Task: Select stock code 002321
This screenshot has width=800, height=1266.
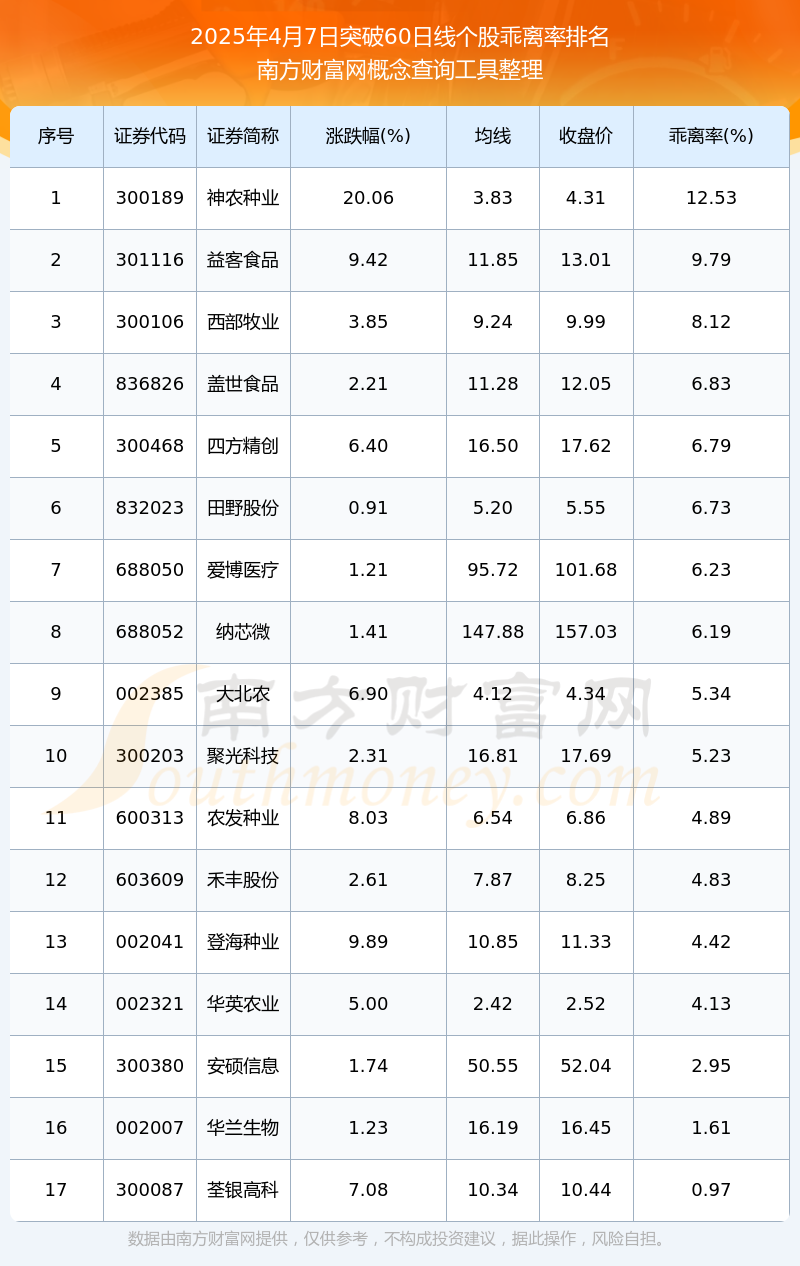Action: point(150,1004)
